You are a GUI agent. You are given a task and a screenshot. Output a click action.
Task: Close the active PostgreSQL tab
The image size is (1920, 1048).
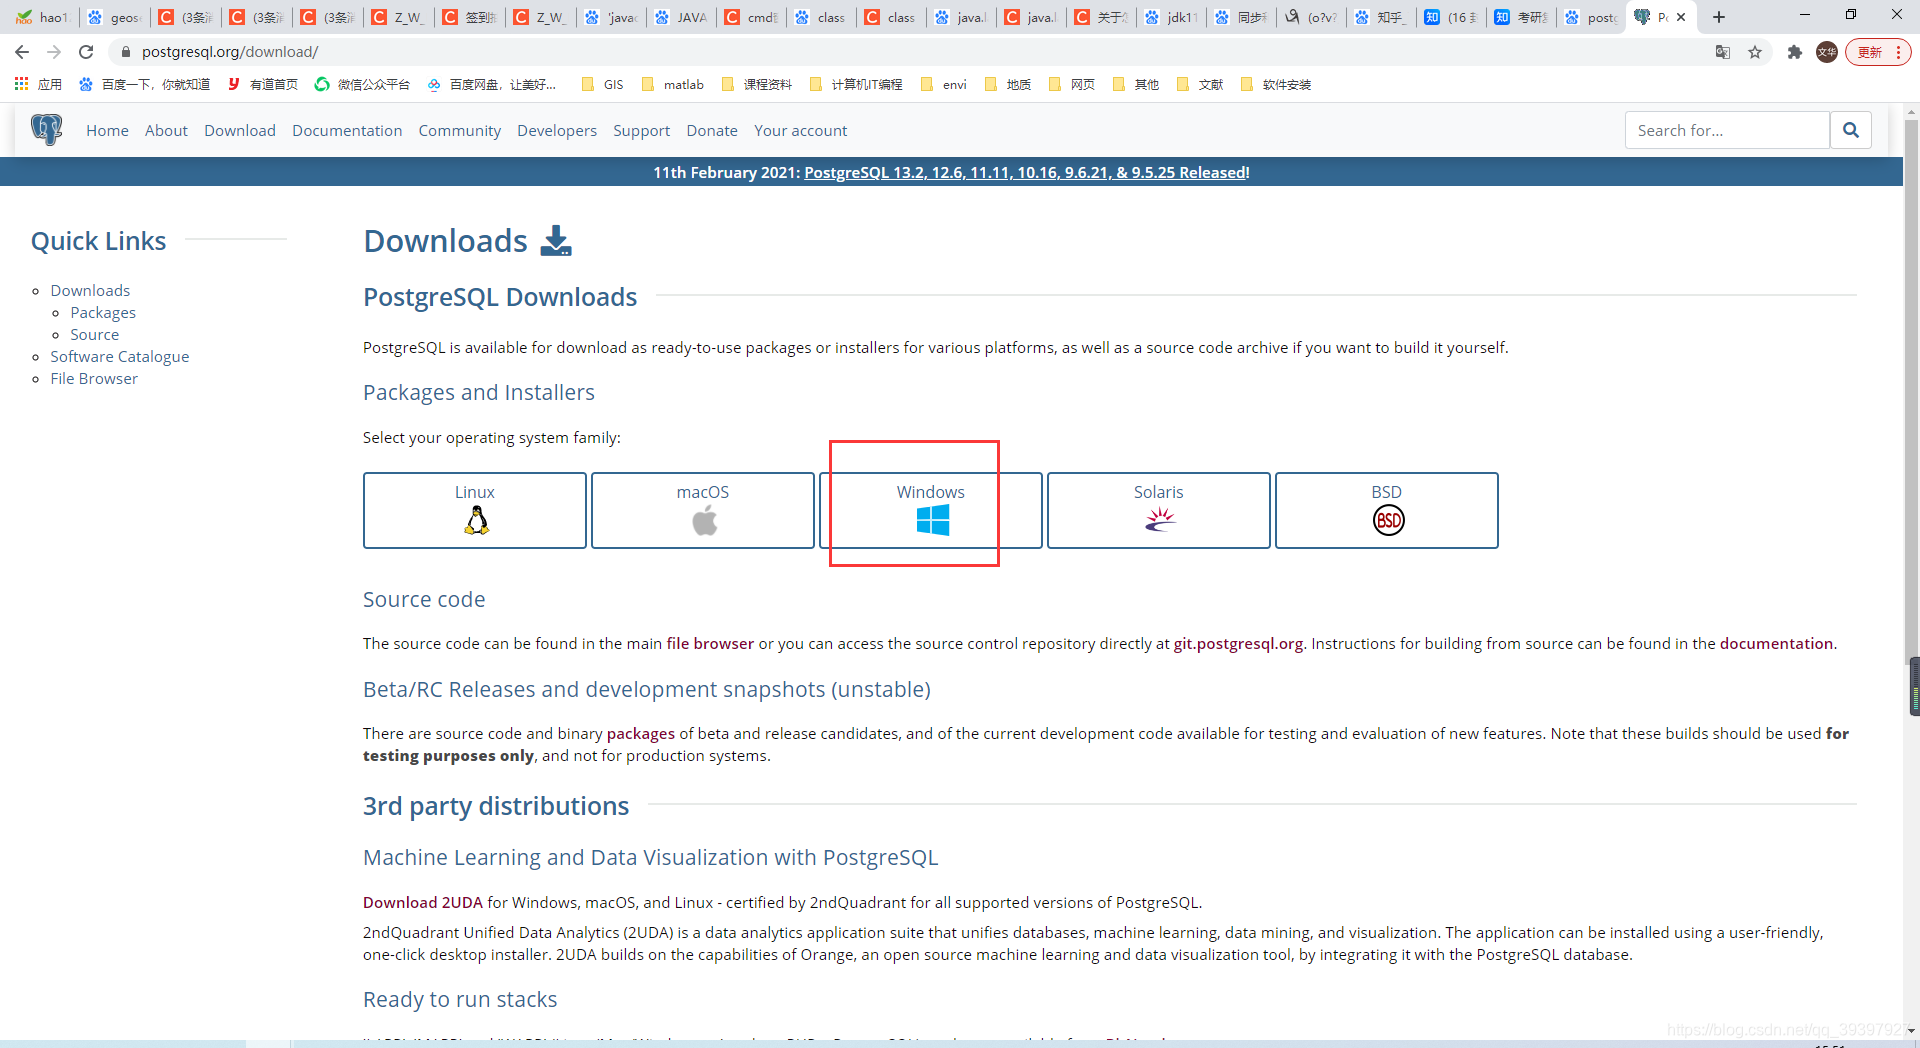[1681, 17]
